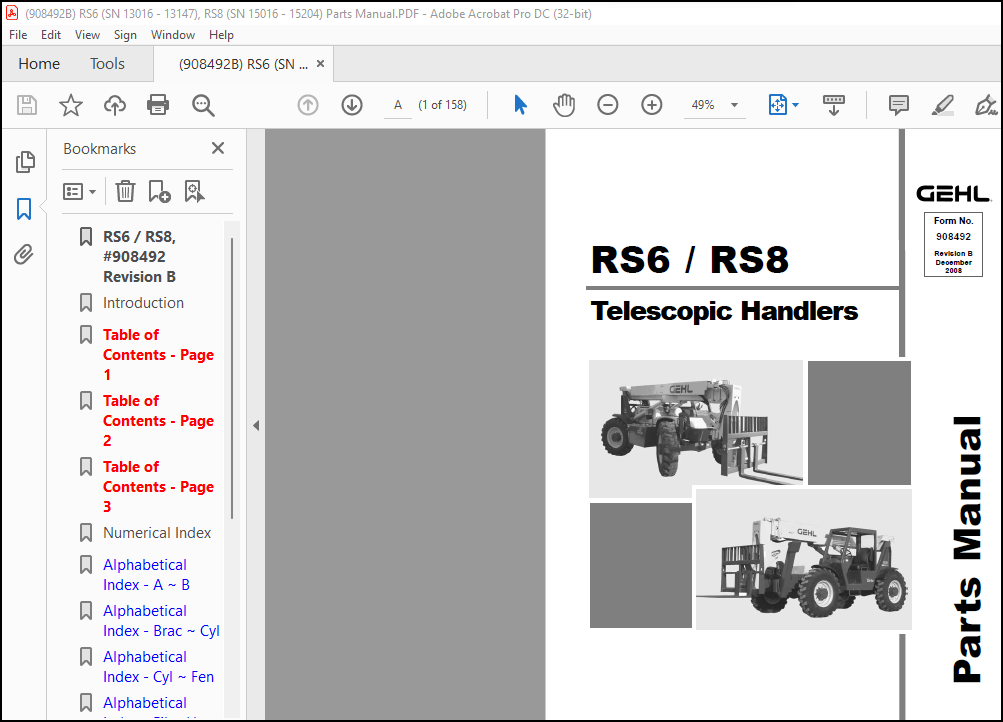Open the Page Thumbnails panel icon

25,162
